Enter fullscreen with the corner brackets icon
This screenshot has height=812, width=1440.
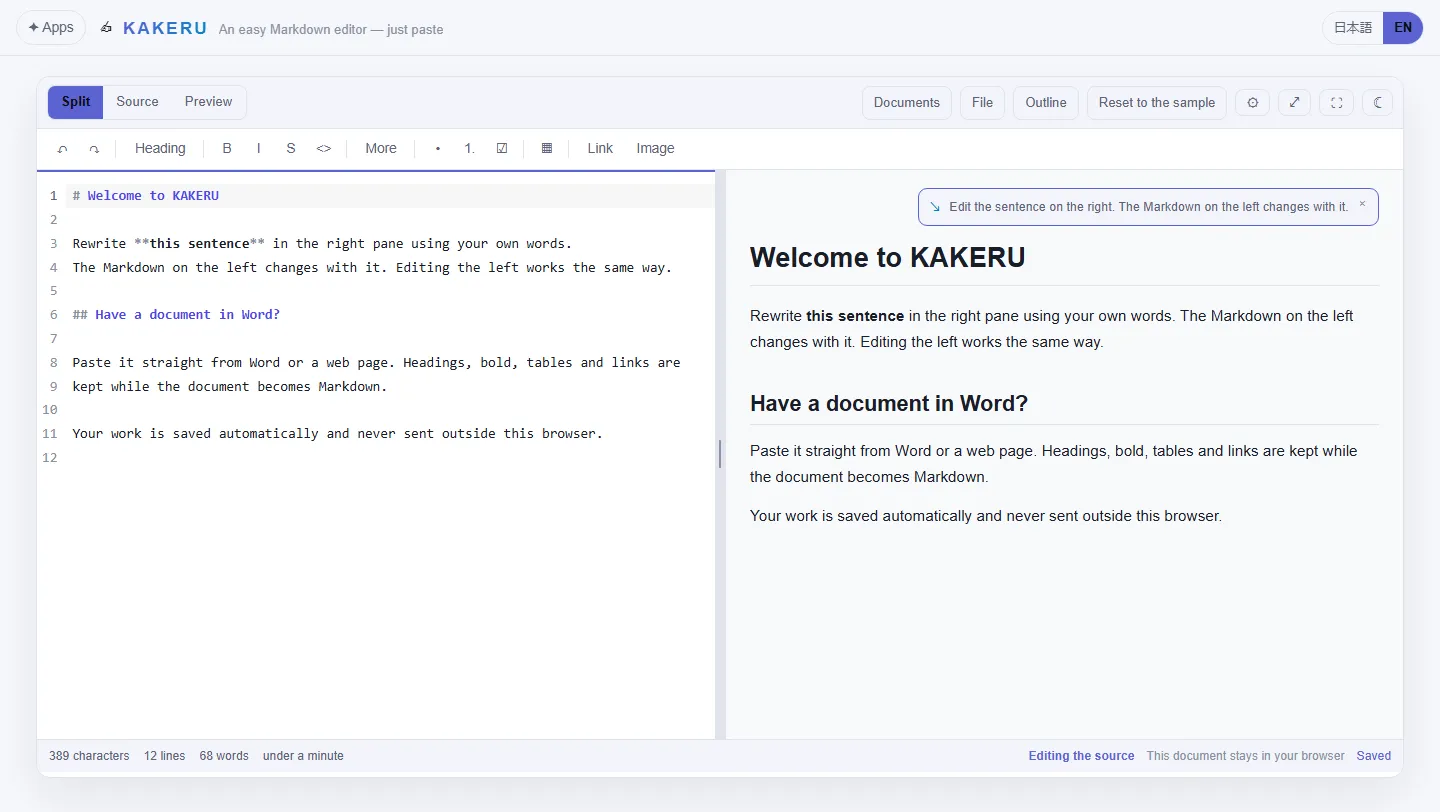1337,102
